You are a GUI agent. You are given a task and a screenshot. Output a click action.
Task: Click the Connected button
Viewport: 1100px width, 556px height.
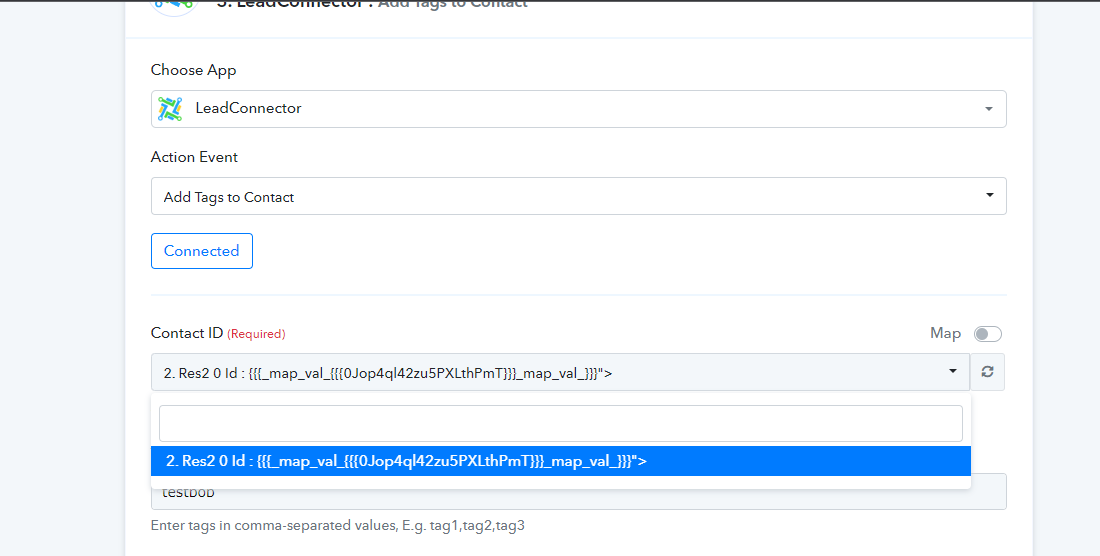coord(201,251)
